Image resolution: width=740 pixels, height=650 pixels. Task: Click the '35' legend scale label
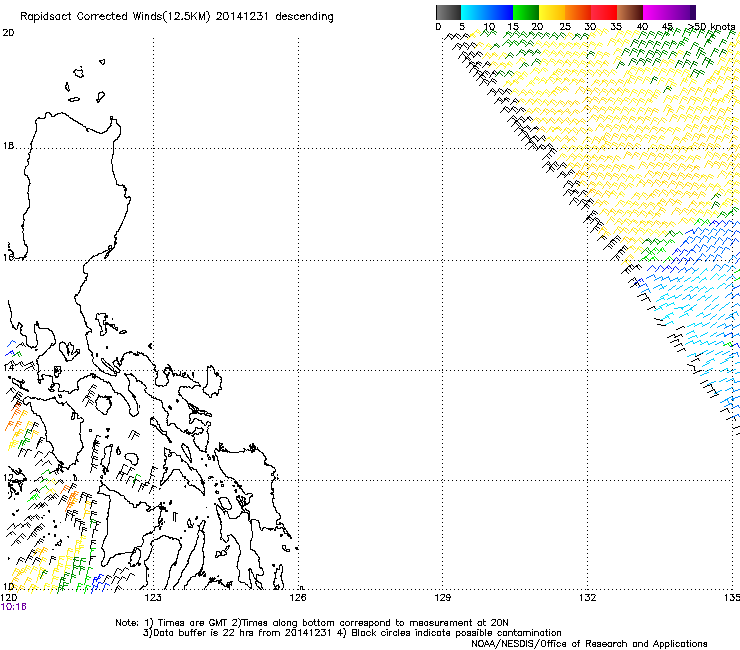tap(616, 27)
